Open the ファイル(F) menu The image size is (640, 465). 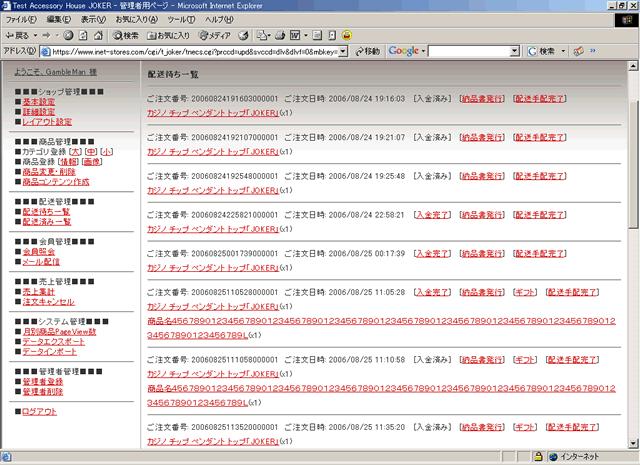tap(22, 19)
